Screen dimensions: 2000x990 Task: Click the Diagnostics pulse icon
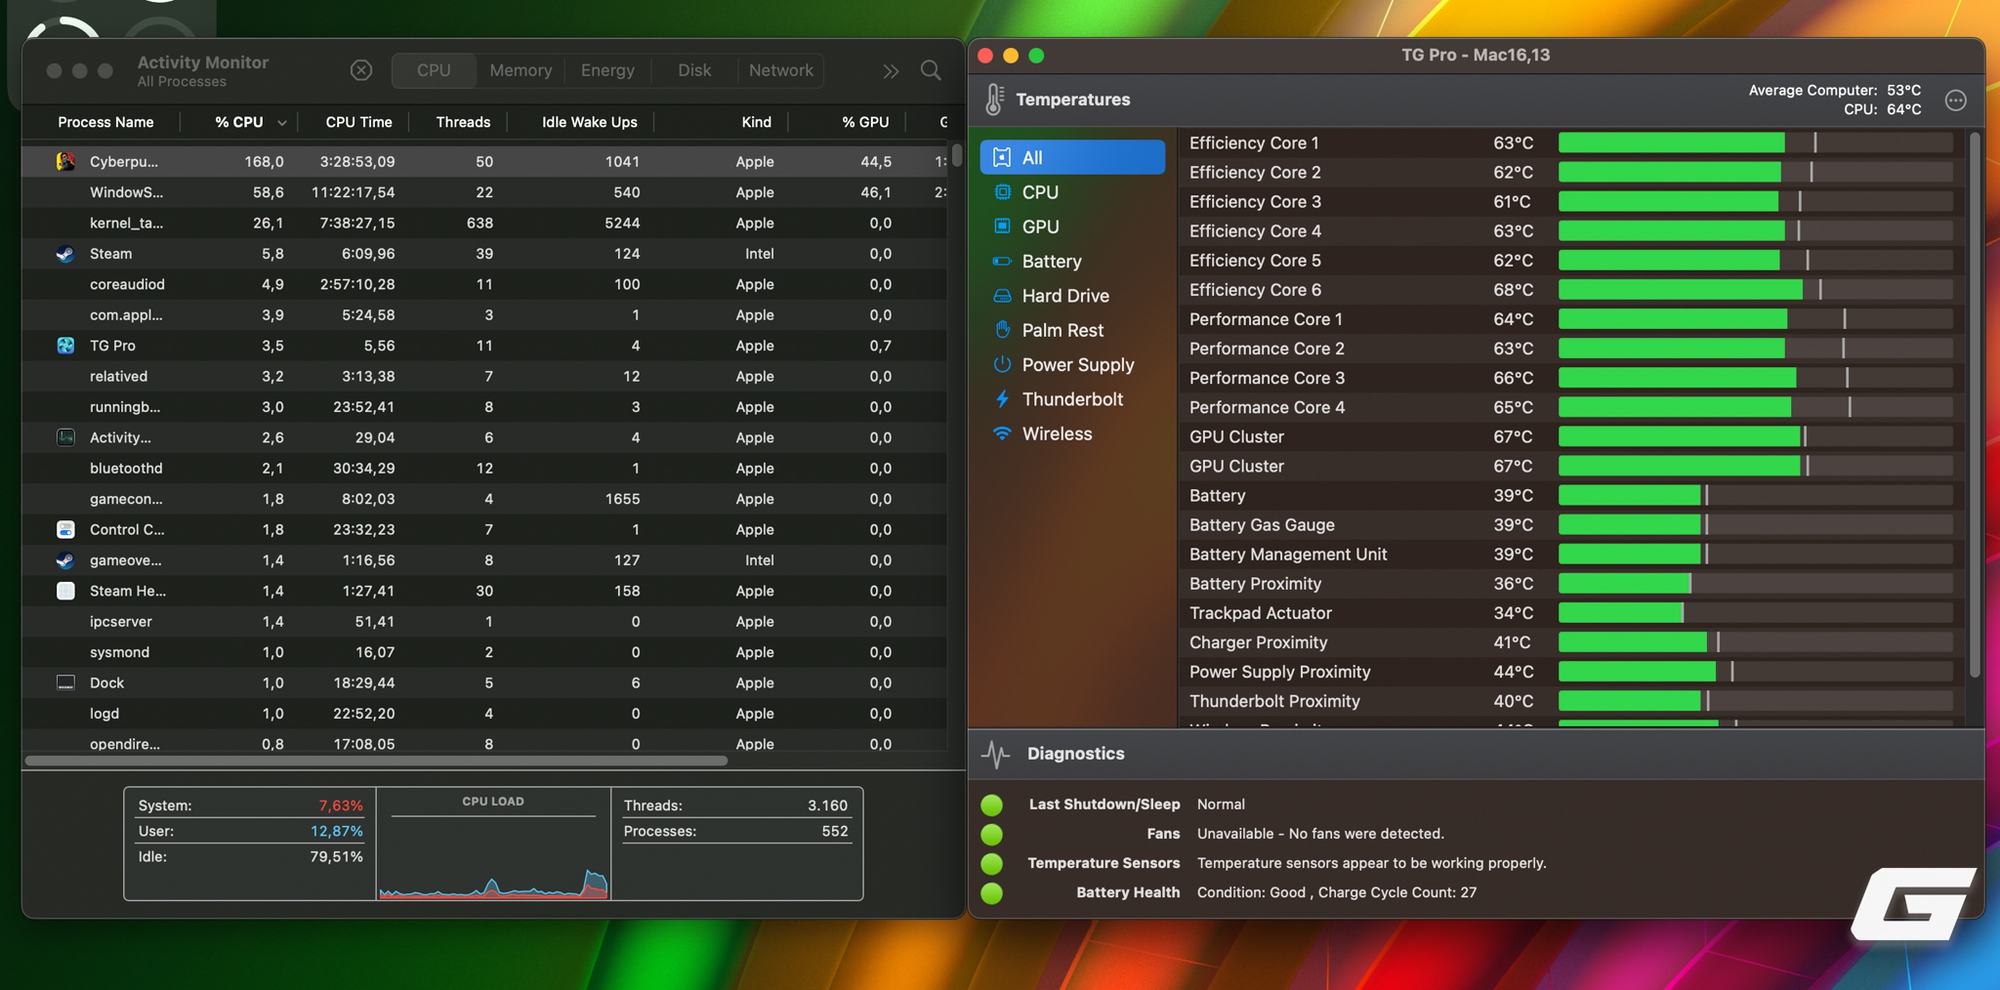pyautogui.click(x=996, y=754)
